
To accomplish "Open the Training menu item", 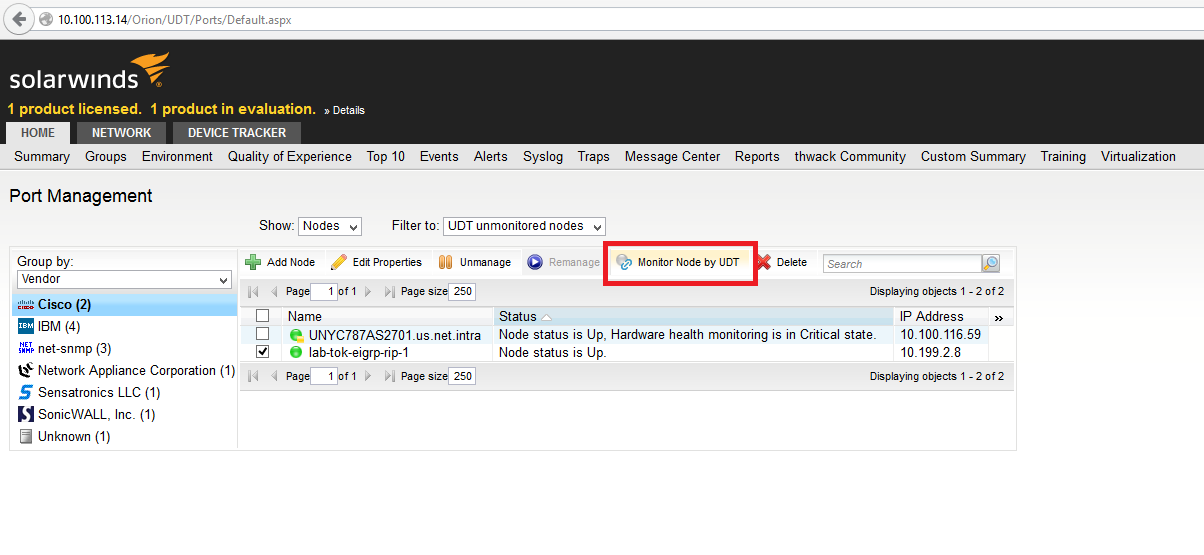I will [1063, 156].
